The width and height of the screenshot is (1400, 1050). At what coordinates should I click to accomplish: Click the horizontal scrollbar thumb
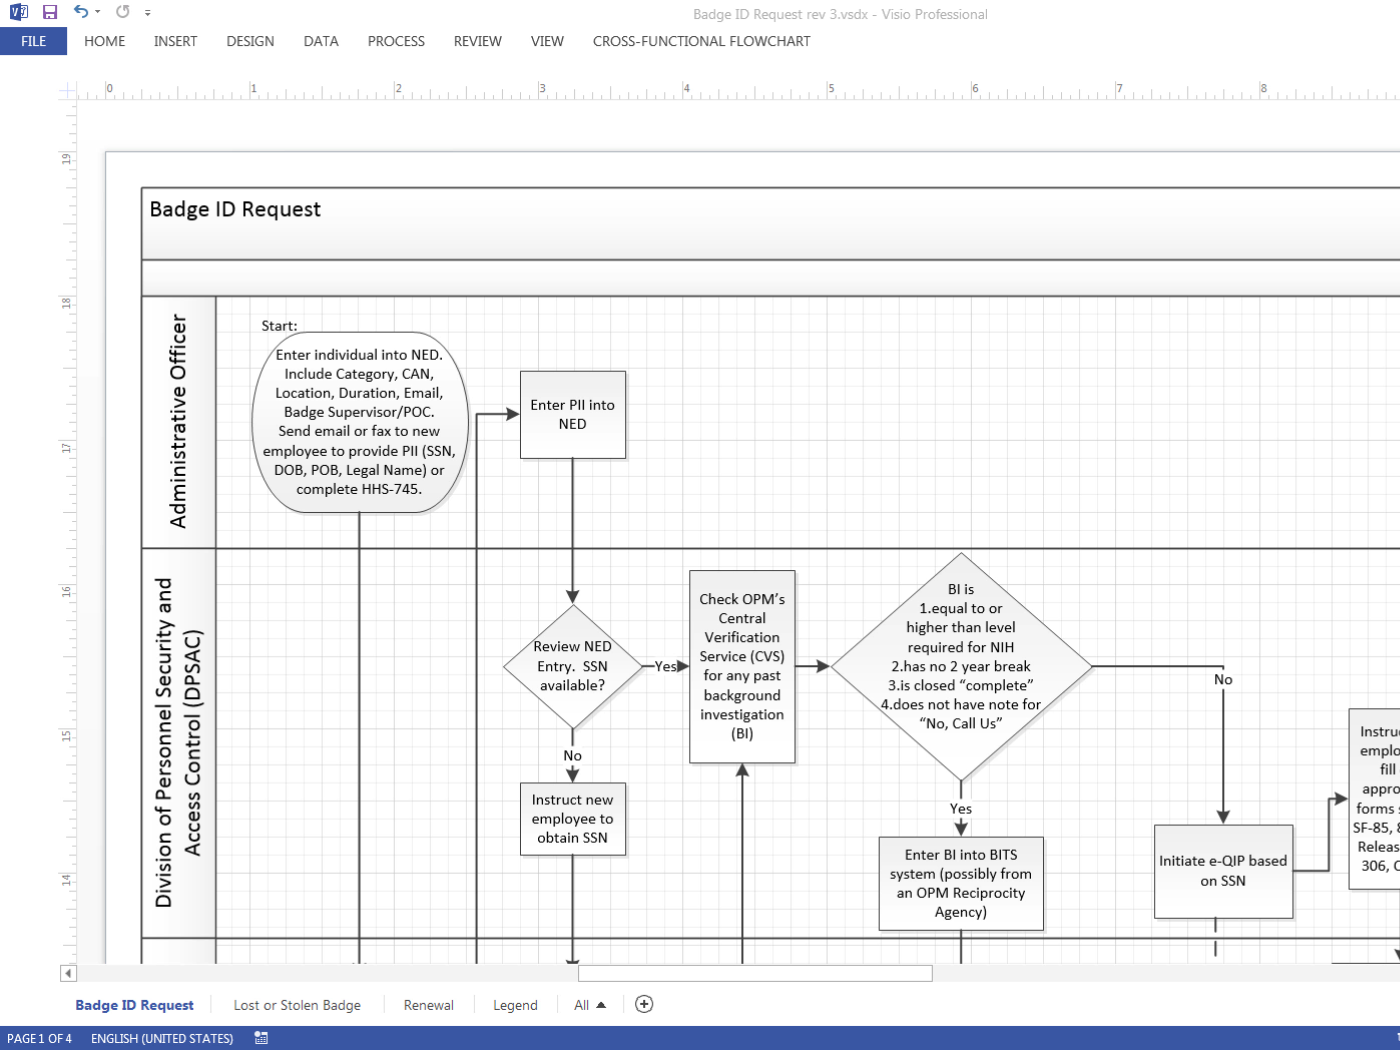755,973
